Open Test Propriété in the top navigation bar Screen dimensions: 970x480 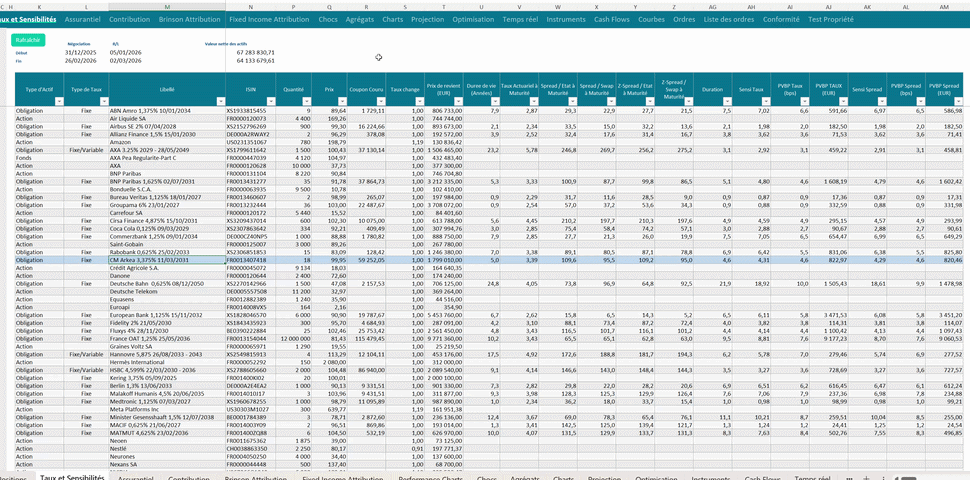831,19
